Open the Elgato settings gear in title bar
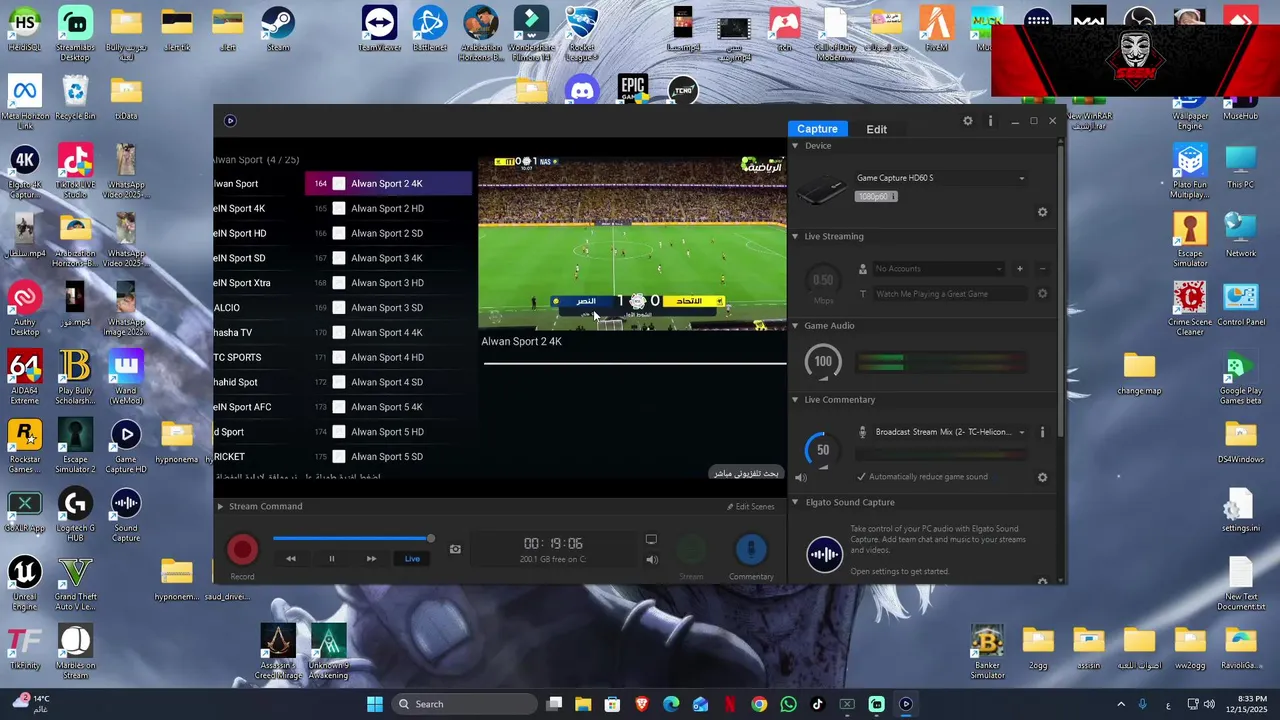Image resolution: width=1280 pixels, height=720 pixels. [967, 121]
